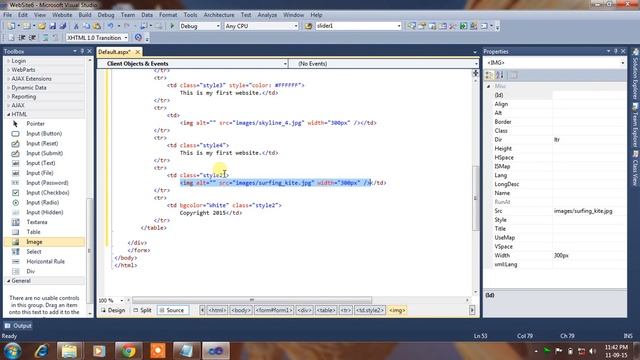
Task: Start debugging with green play icon
Action: [x=172, y=26]
